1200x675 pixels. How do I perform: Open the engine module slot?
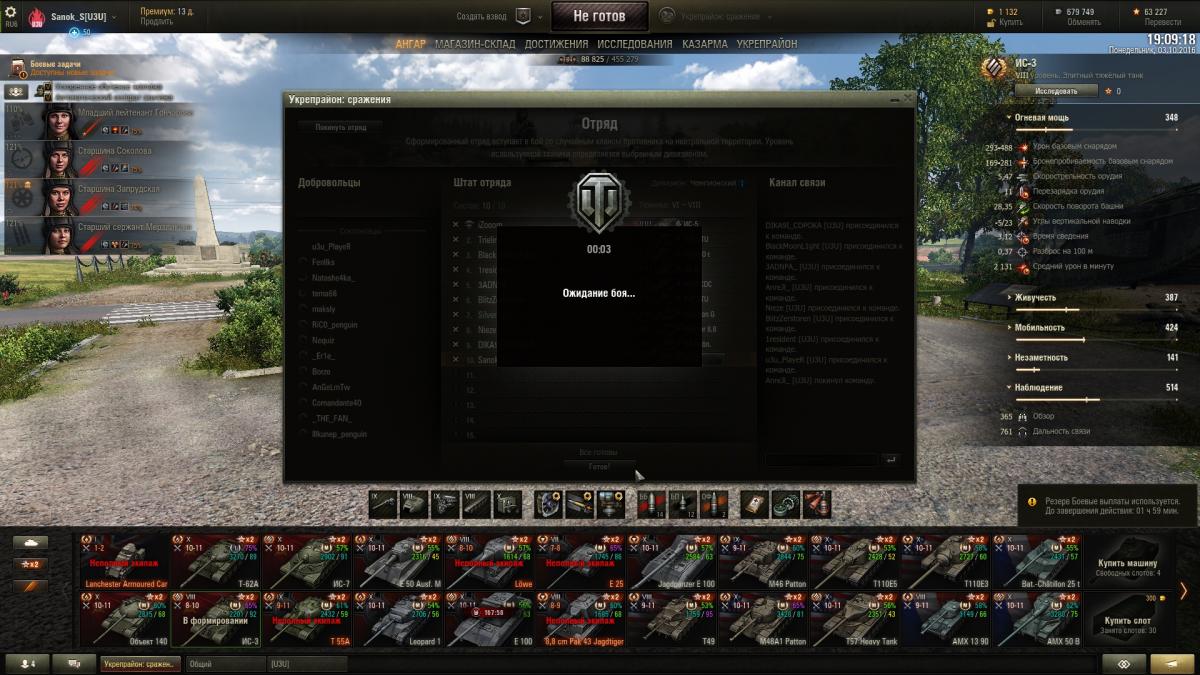(x=446, y=504)
